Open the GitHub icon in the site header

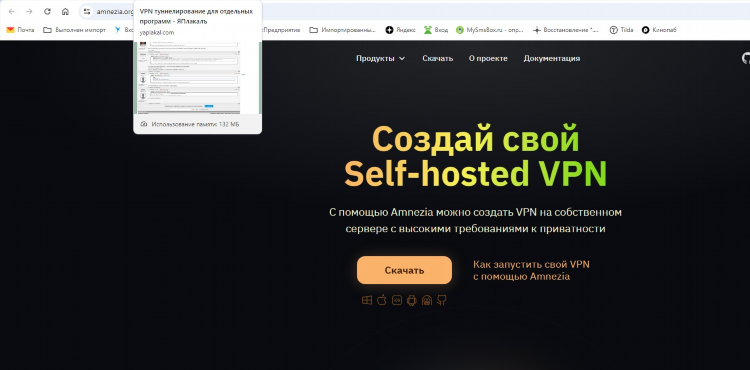click(x=746, y=58)
